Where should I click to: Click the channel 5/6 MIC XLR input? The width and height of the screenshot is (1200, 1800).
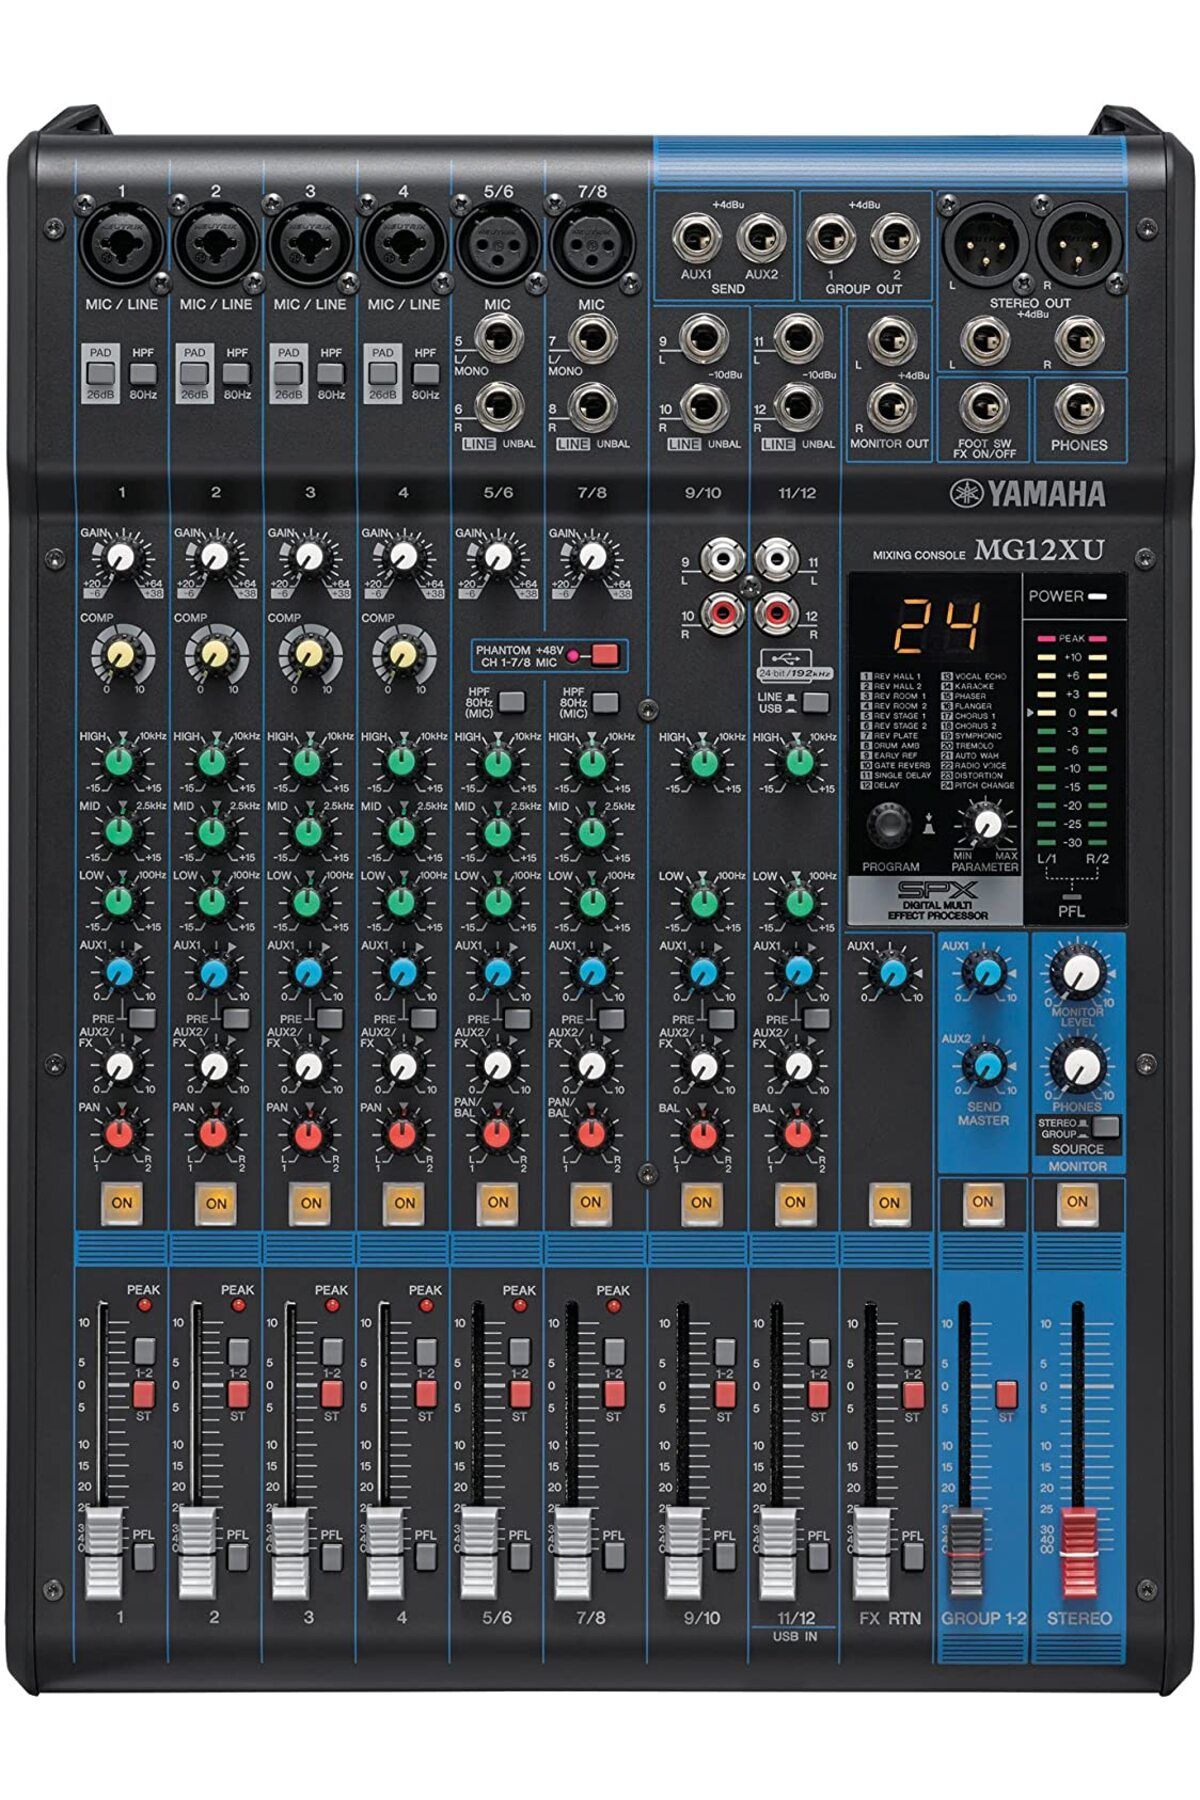point(497,243)
